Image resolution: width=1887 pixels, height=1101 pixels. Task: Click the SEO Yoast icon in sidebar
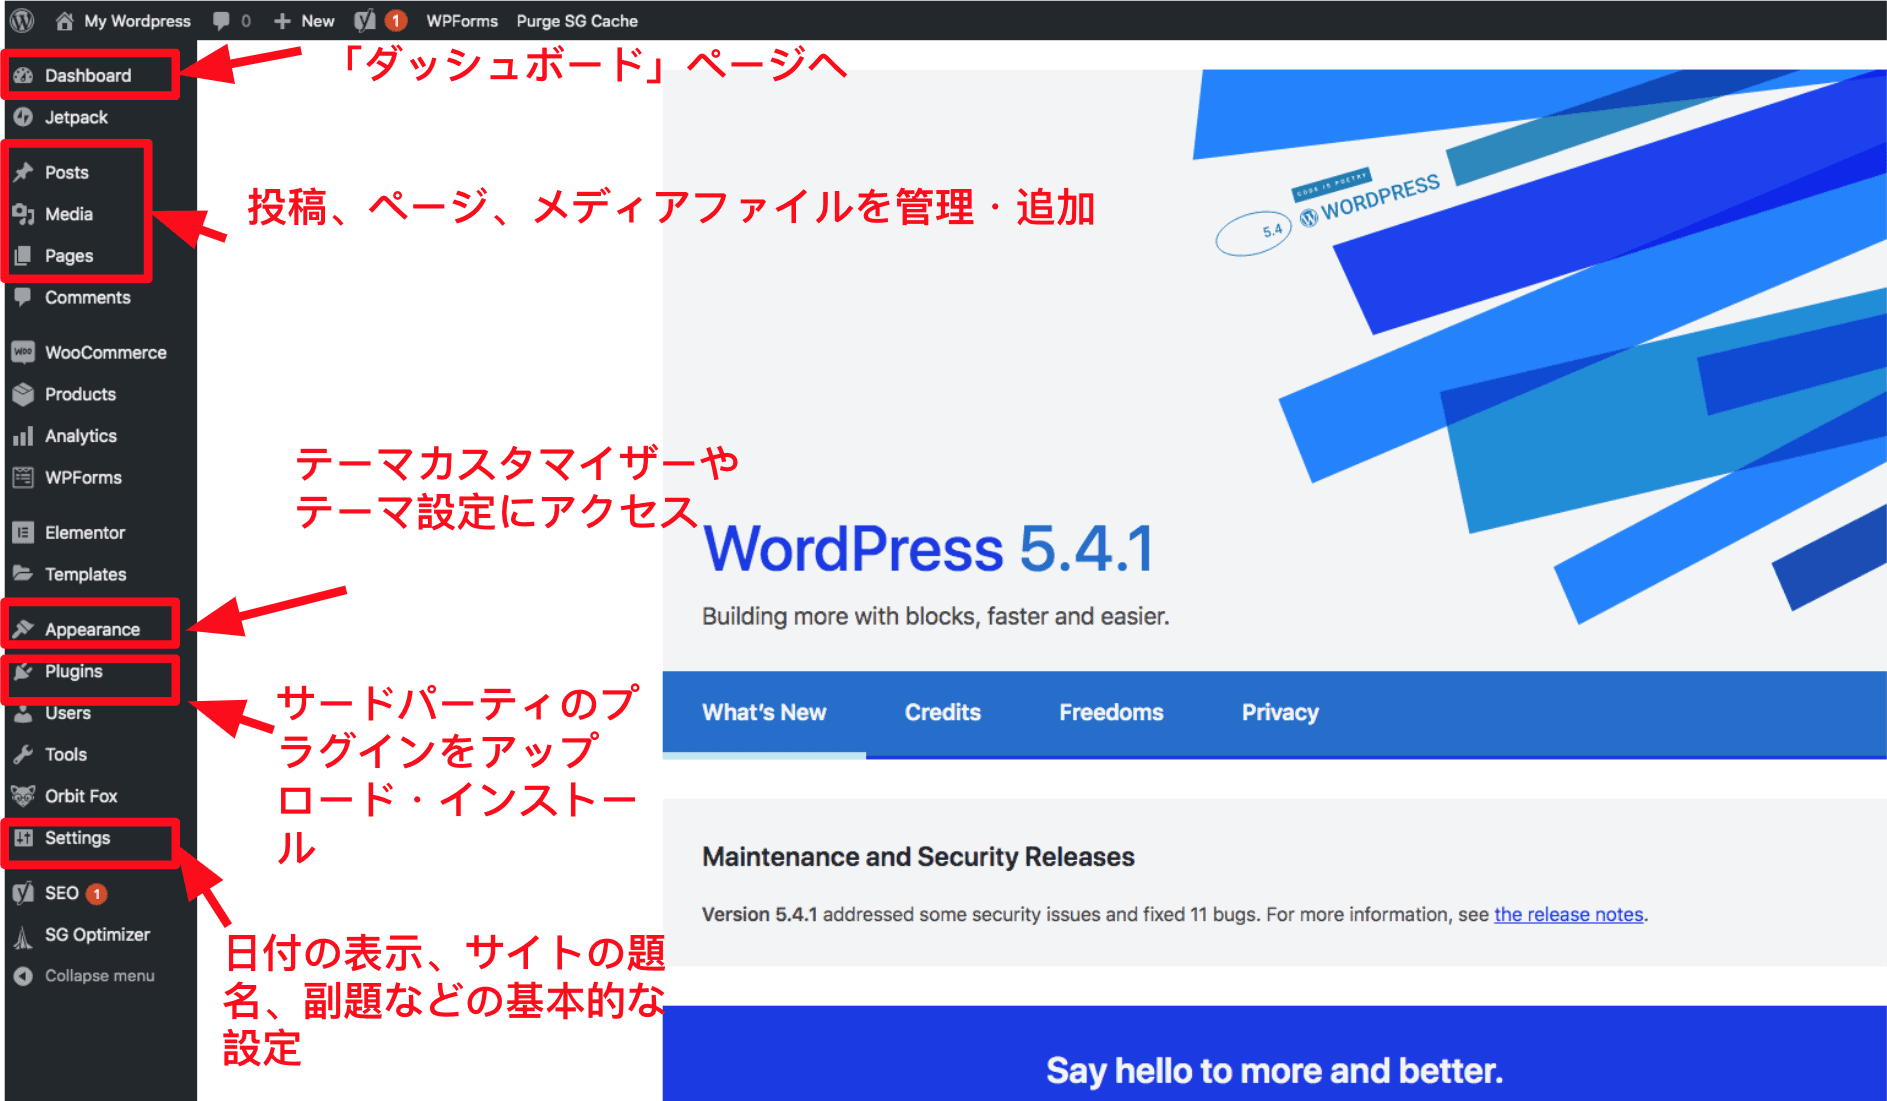point(23,893)
